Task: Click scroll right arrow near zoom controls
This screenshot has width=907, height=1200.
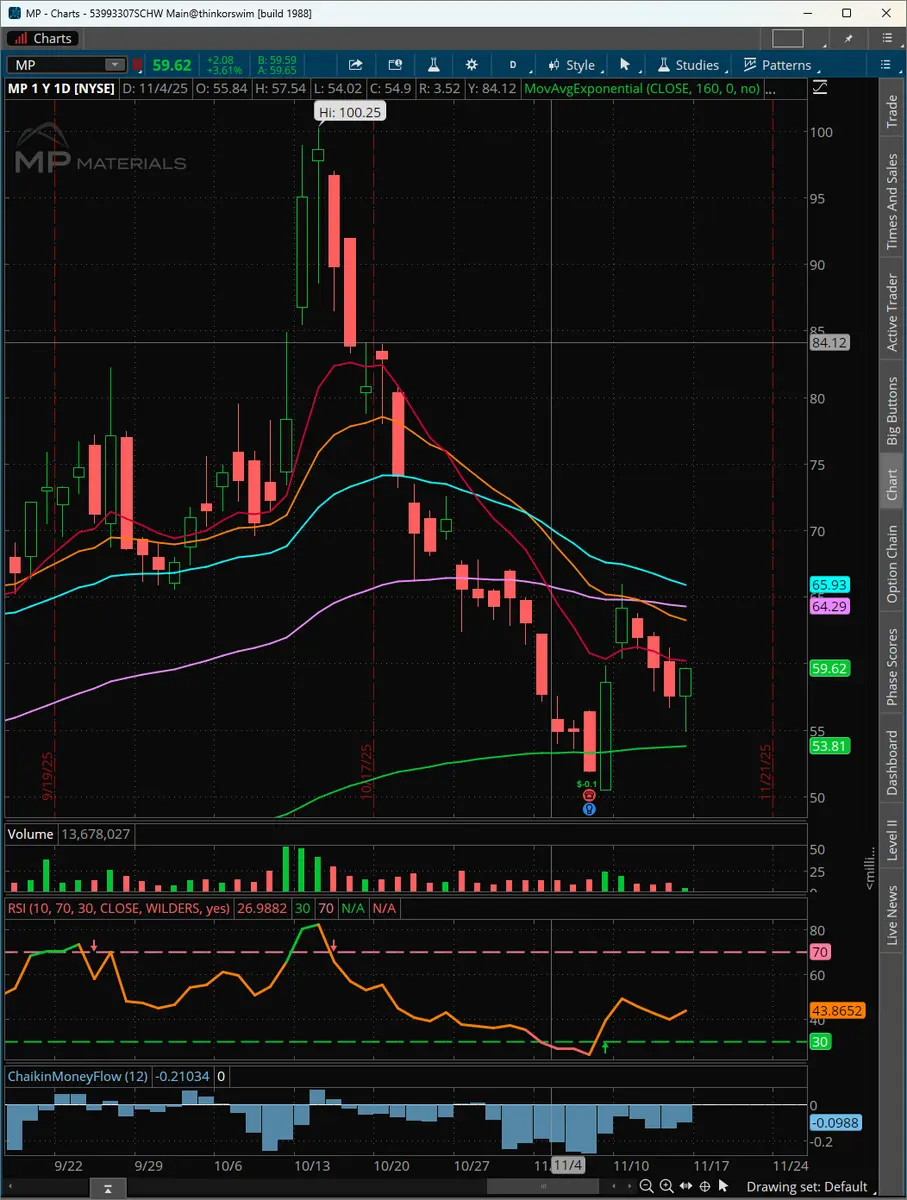Action: click(x=629, y=1186)
